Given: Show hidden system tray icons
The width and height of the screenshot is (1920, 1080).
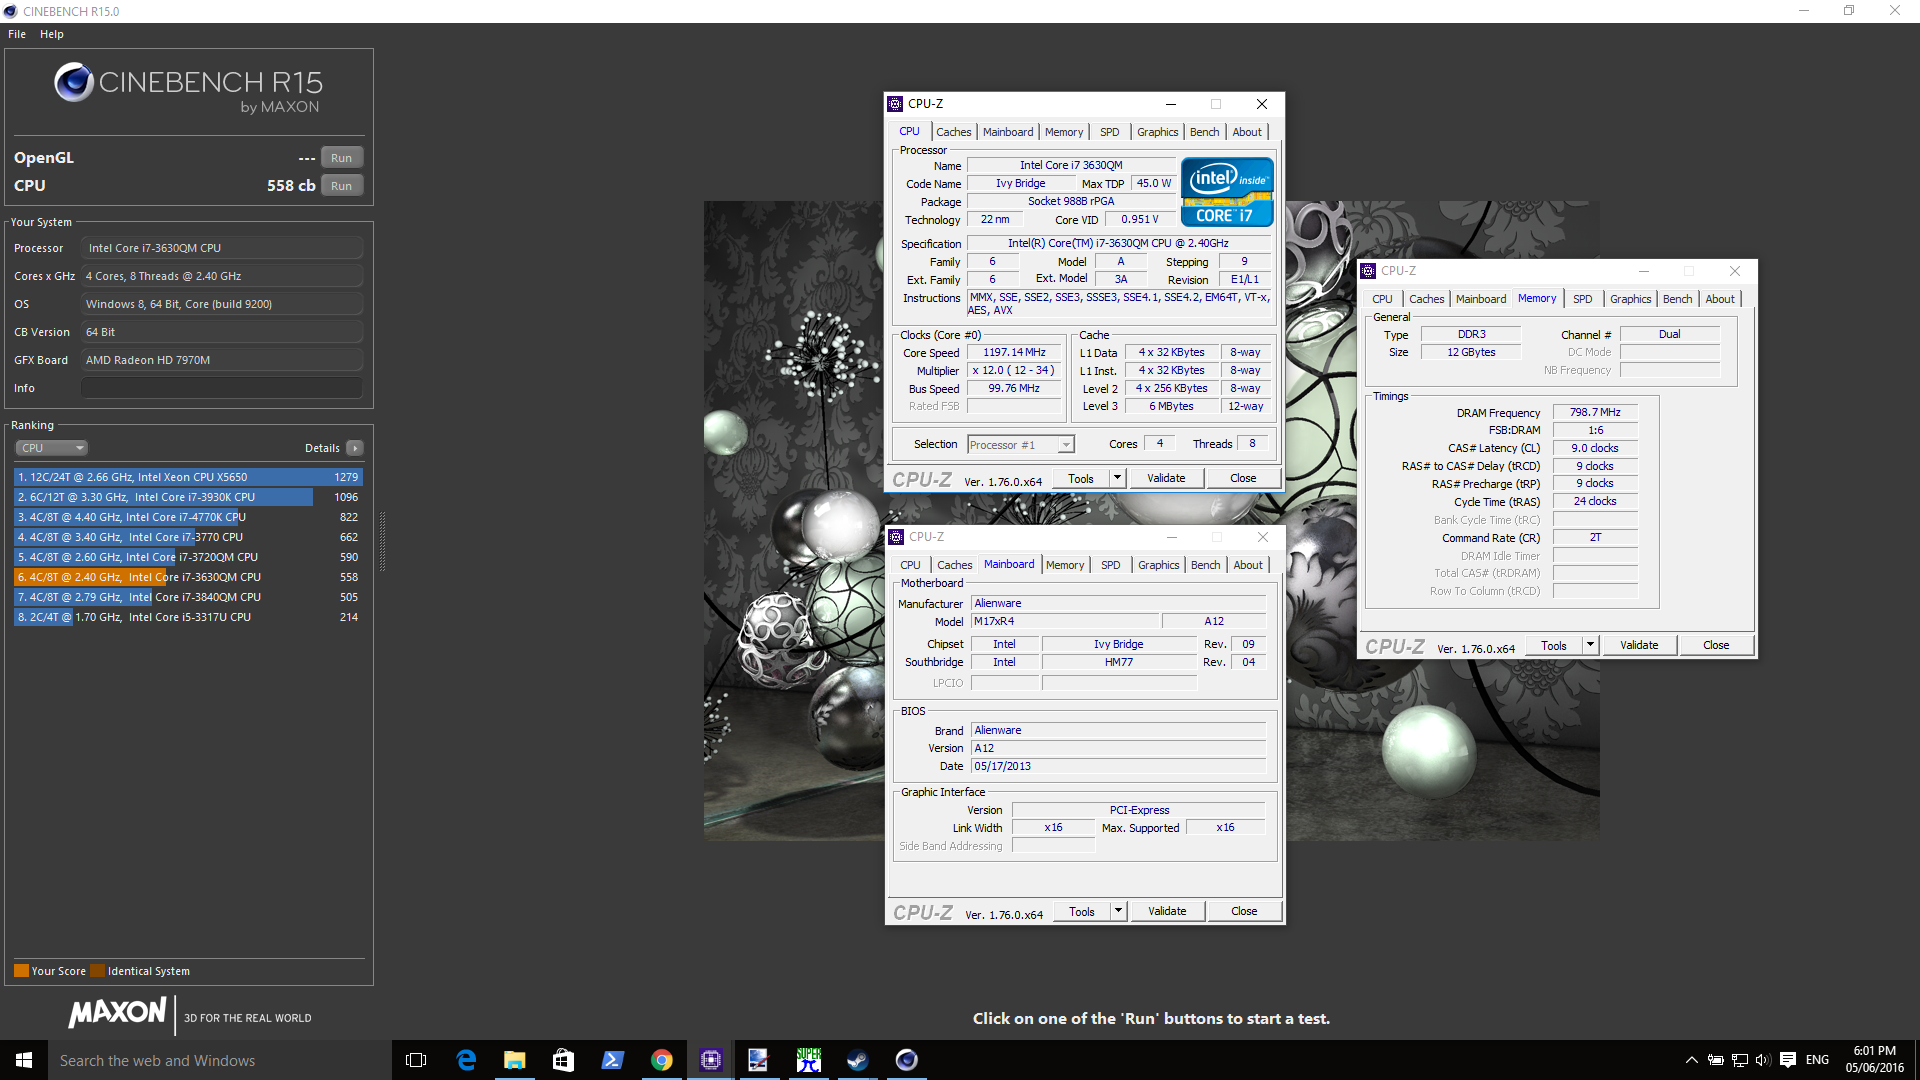Looking at the screenshot, I should point(1691,1060).
